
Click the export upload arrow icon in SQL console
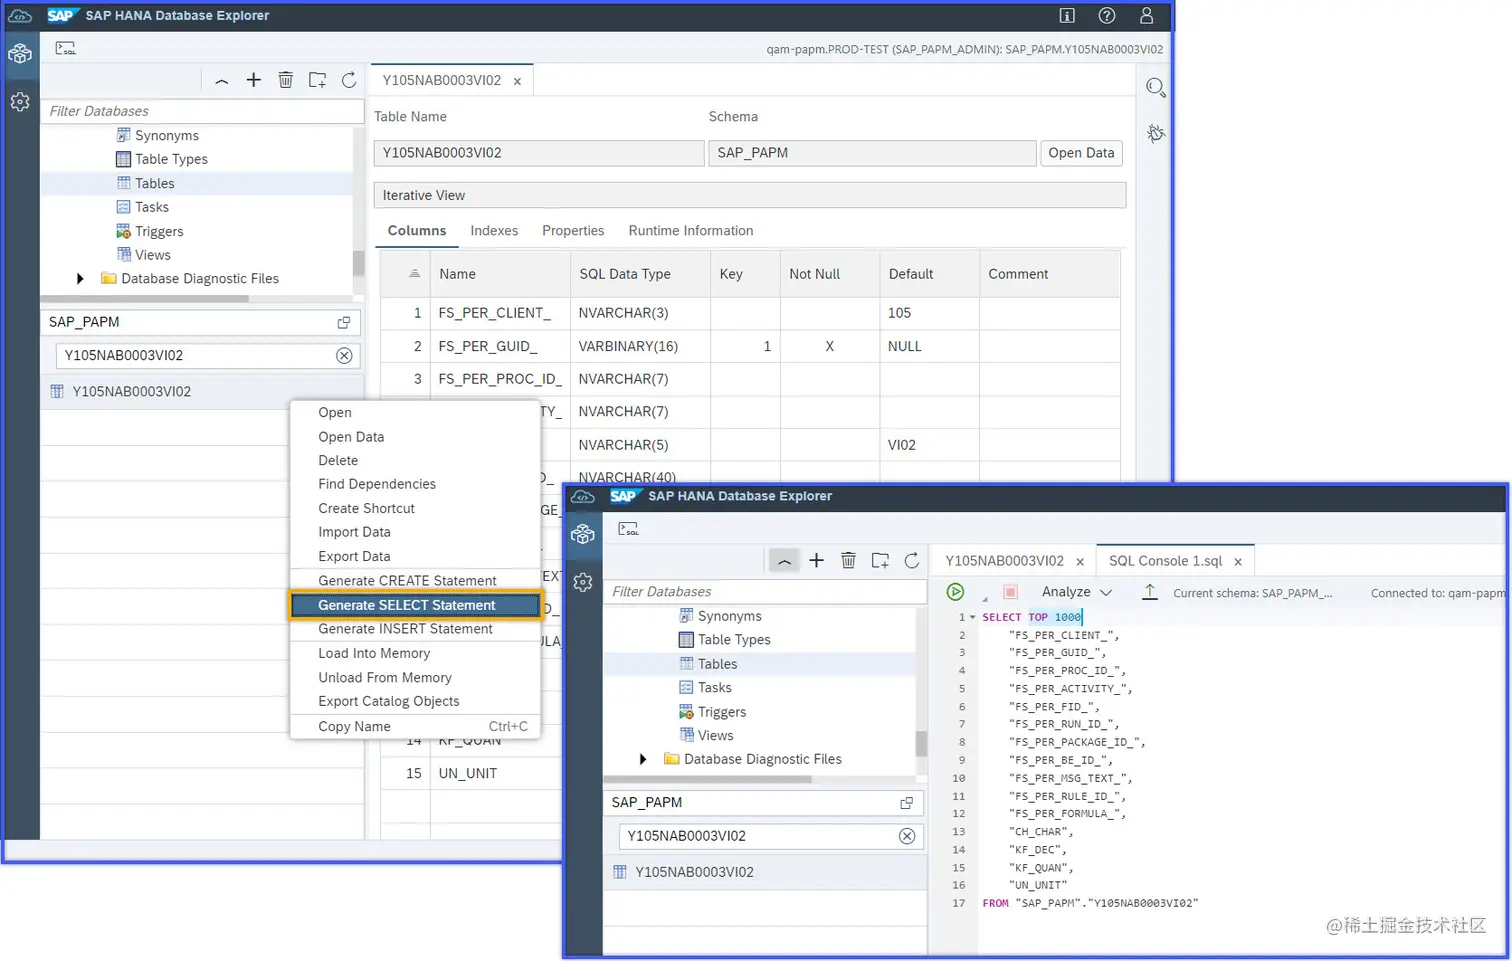(x=1150, y=592)
